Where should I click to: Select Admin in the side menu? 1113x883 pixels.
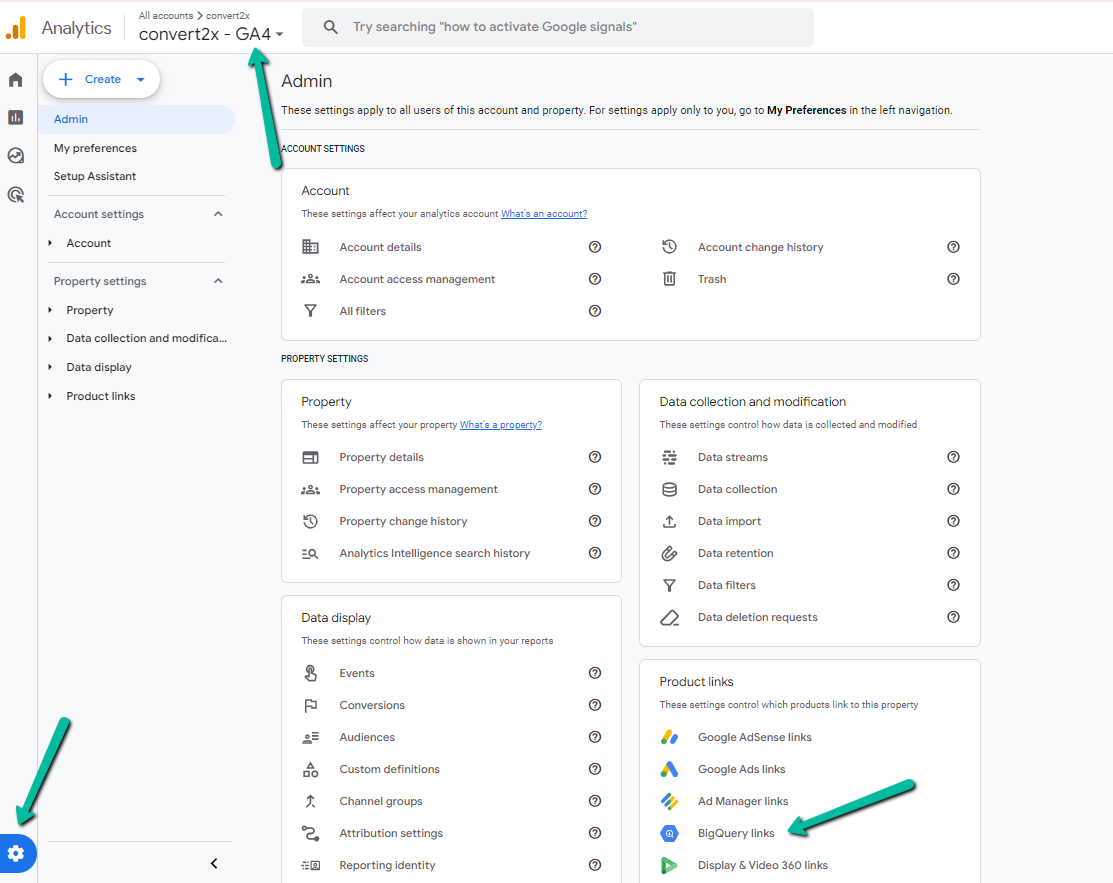[136, 119]
